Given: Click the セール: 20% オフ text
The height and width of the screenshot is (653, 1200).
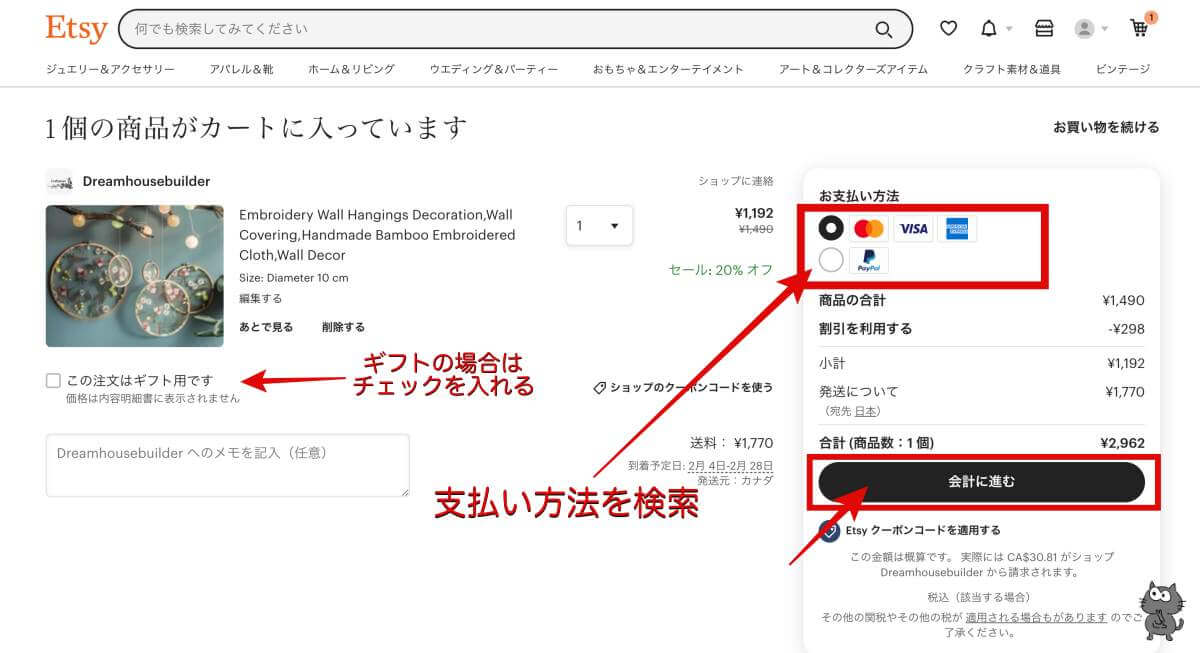Looking at the screenshot, I should point(721,270).
